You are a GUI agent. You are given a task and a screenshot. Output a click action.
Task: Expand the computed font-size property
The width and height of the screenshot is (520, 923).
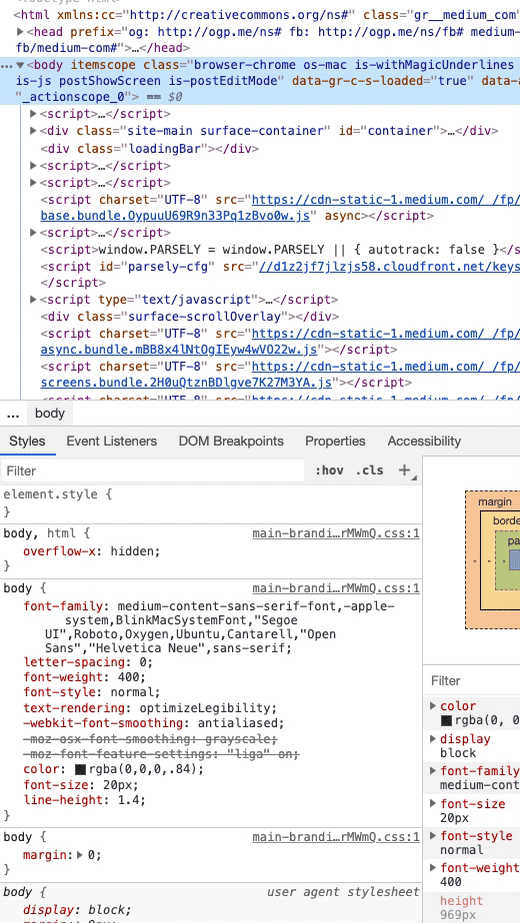(x=433, y=804)
